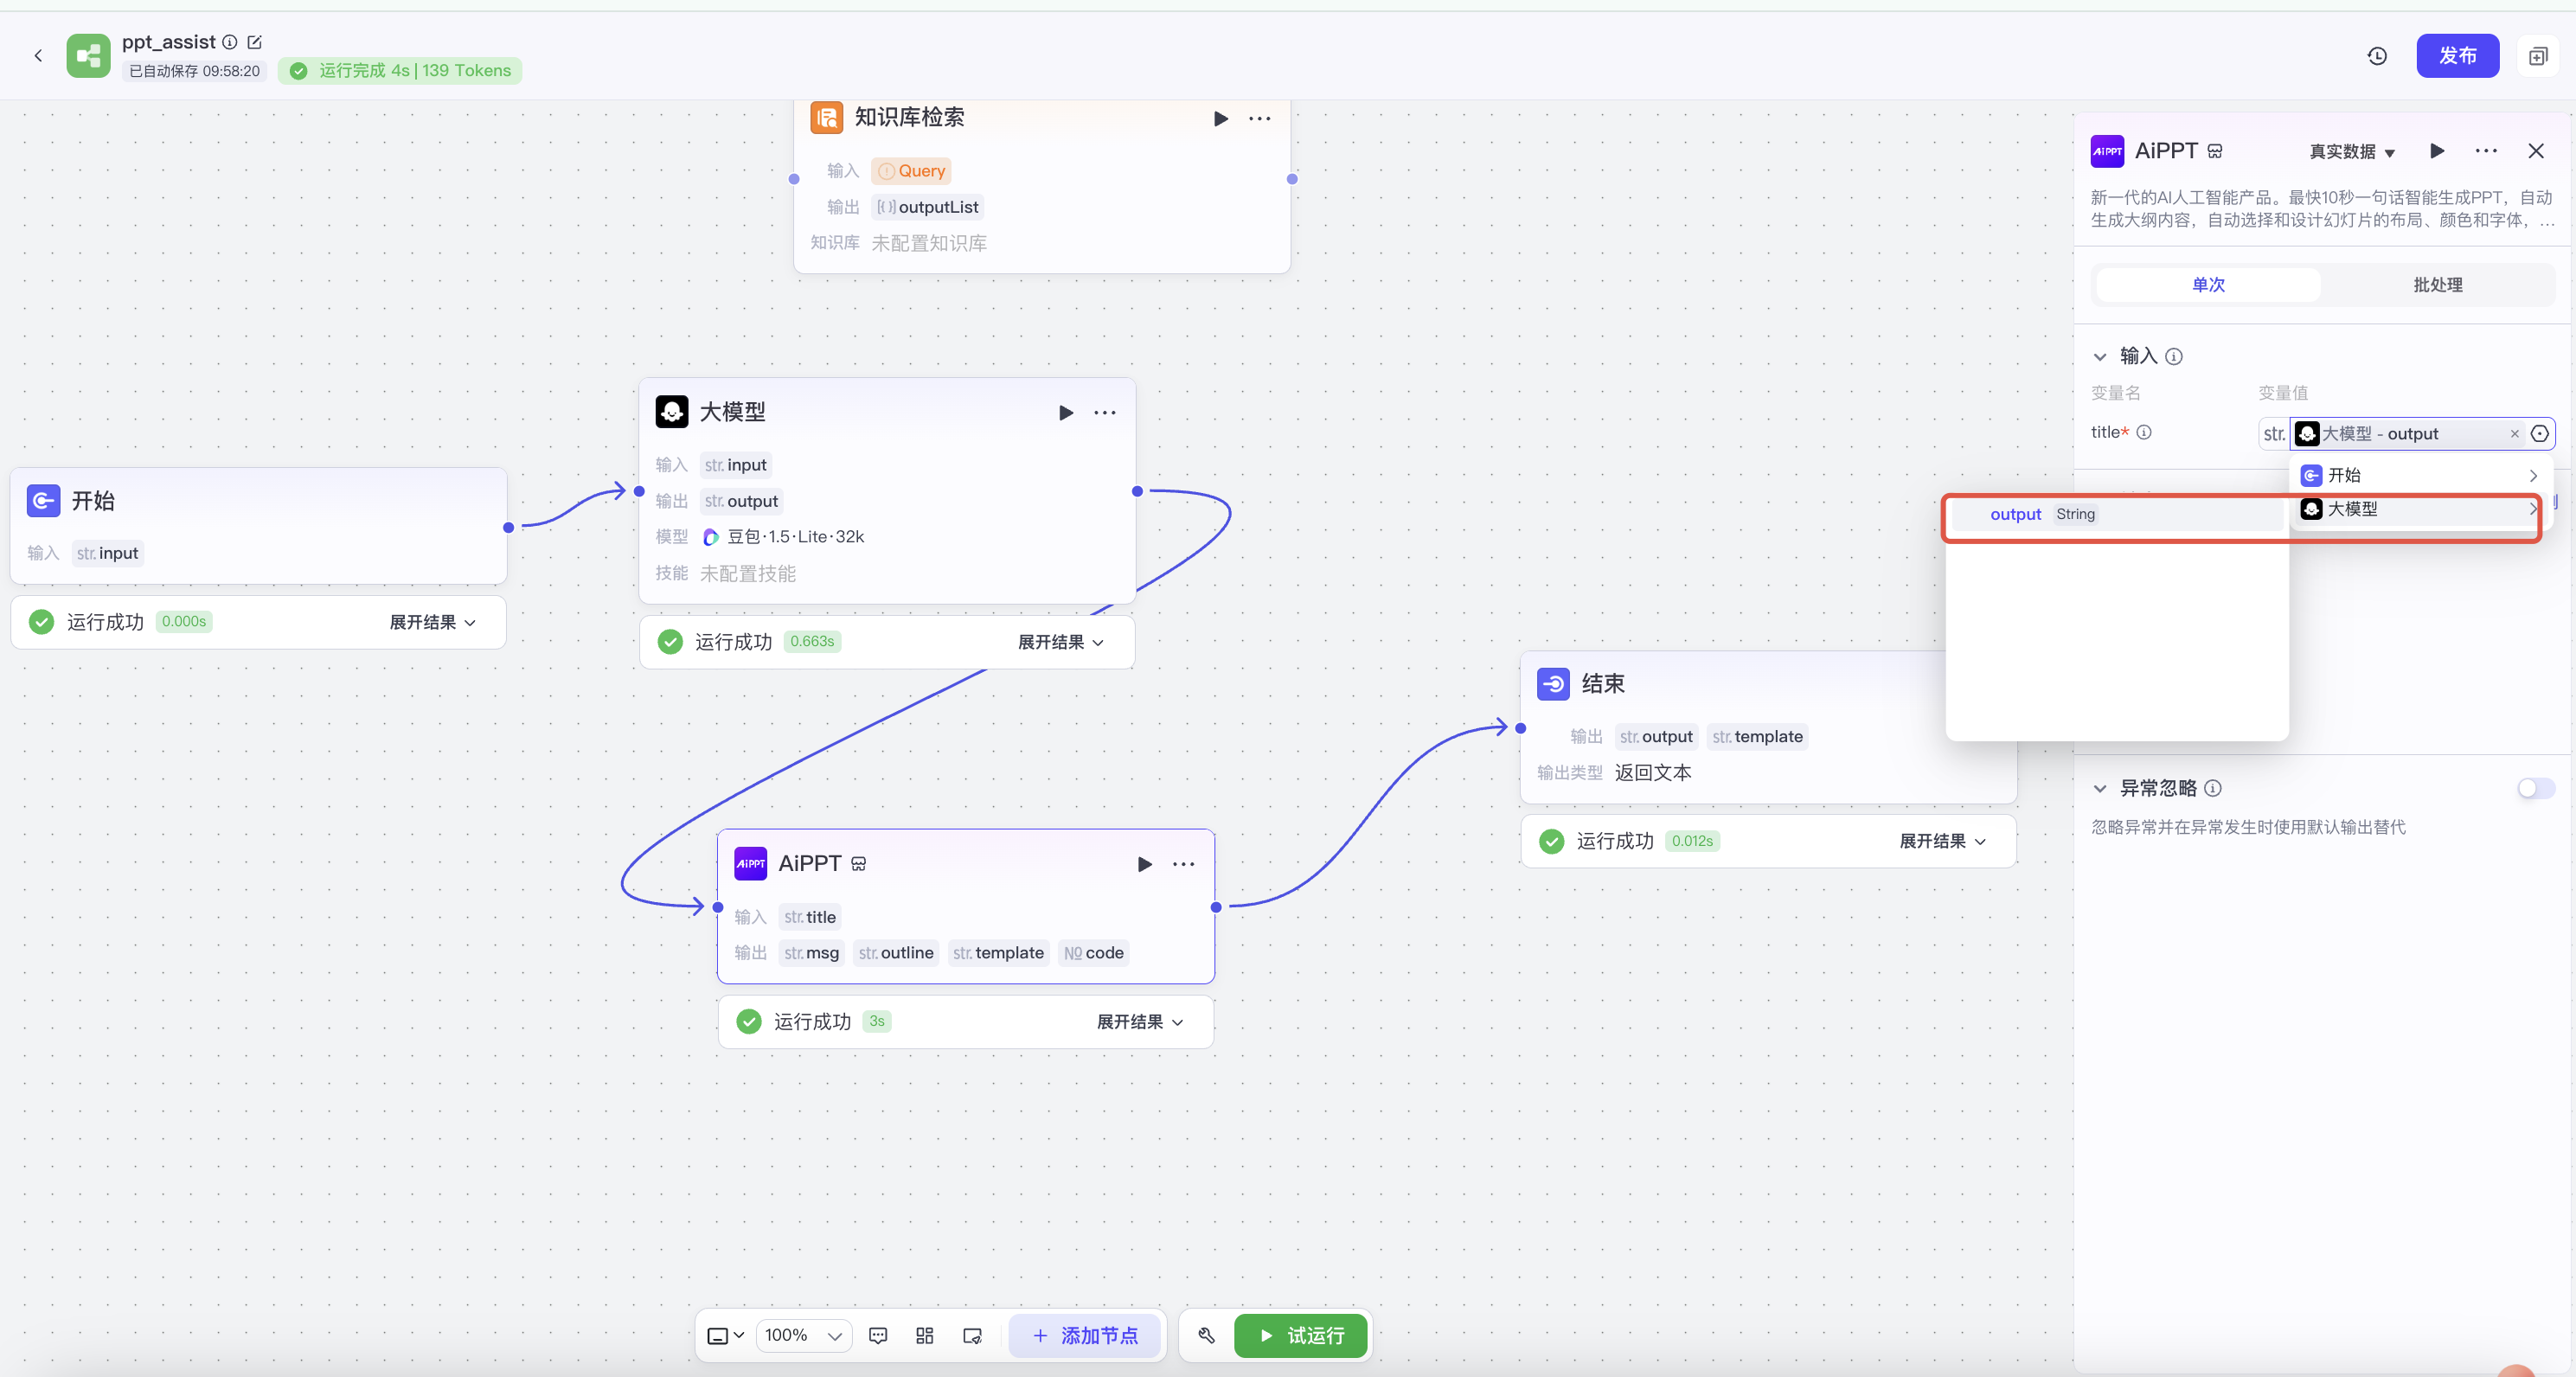Image resolution: width=2576 pixels, height=1377 pixels.
Task: Collapse the 输入 section chevron
Action: coord(2100,356)
